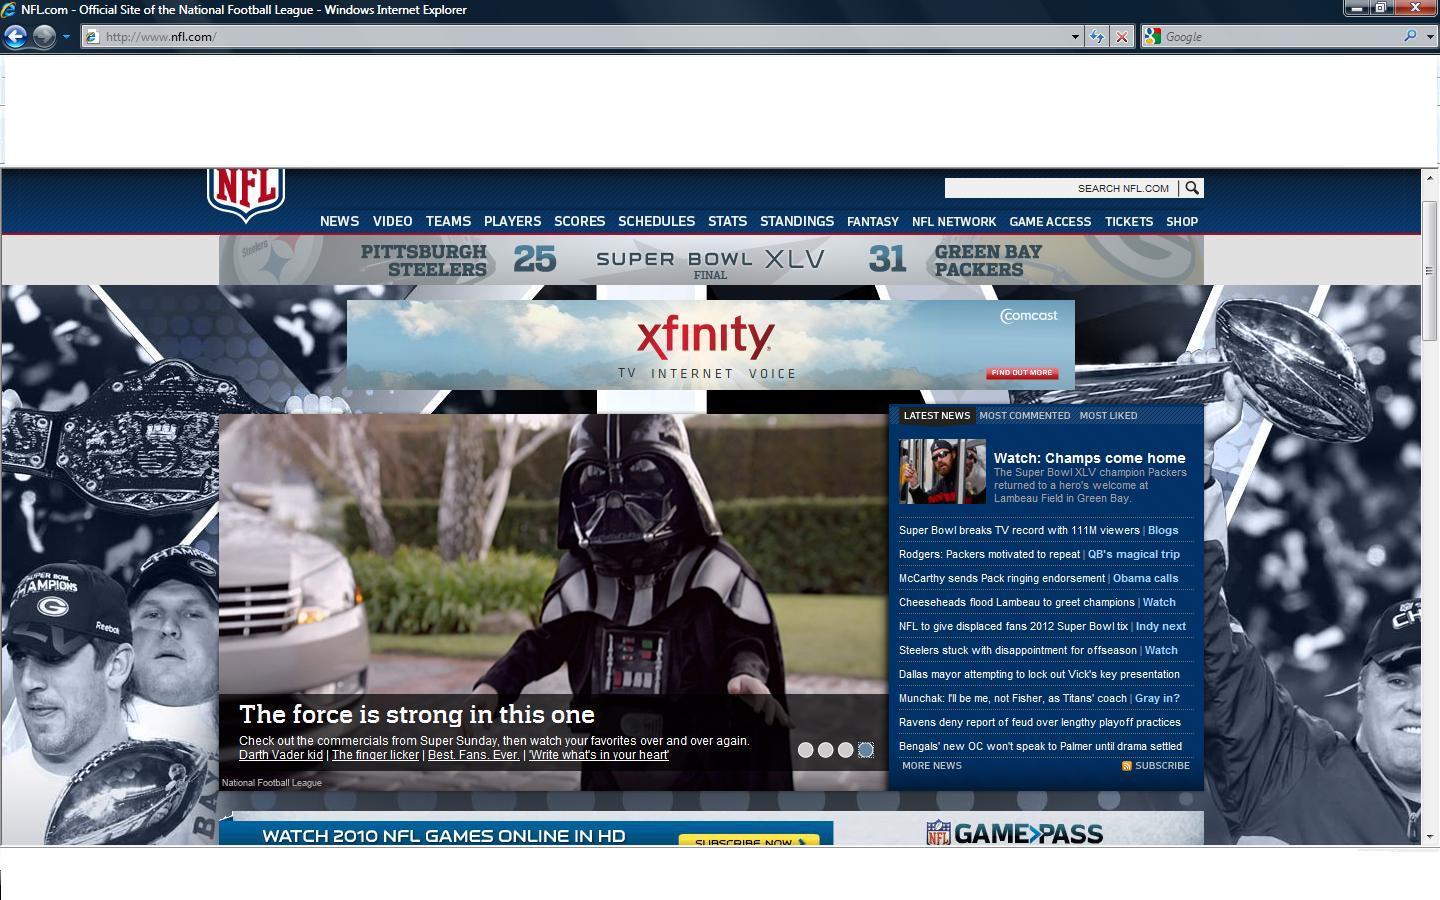This screenshot has width=1440, height=900.
Task: Select the fourth carousel slide dot
Action: (866, 750)
